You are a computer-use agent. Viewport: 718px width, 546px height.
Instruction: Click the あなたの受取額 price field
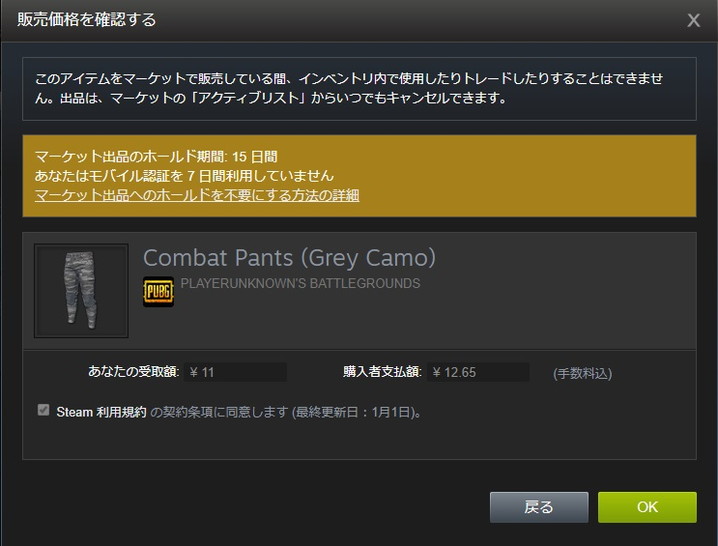[x=235, y=372]
